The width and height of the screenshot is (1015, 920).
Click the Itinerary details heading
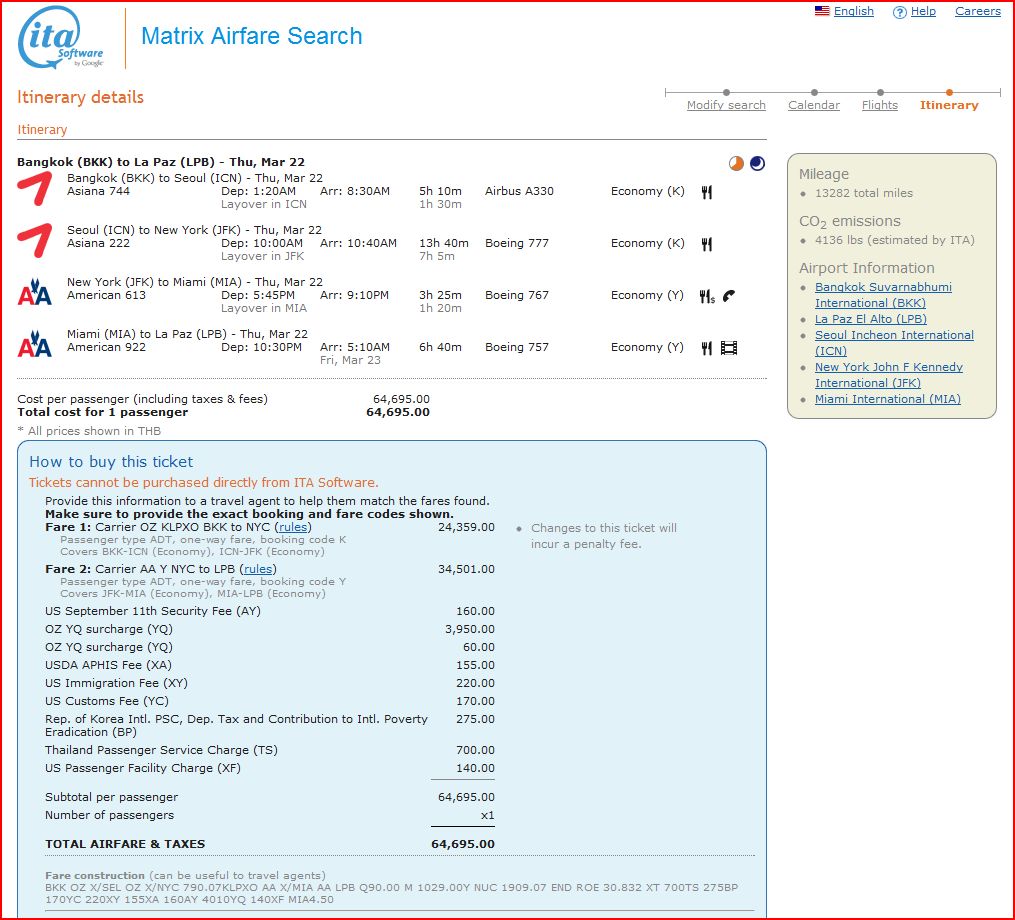(80, 97)
